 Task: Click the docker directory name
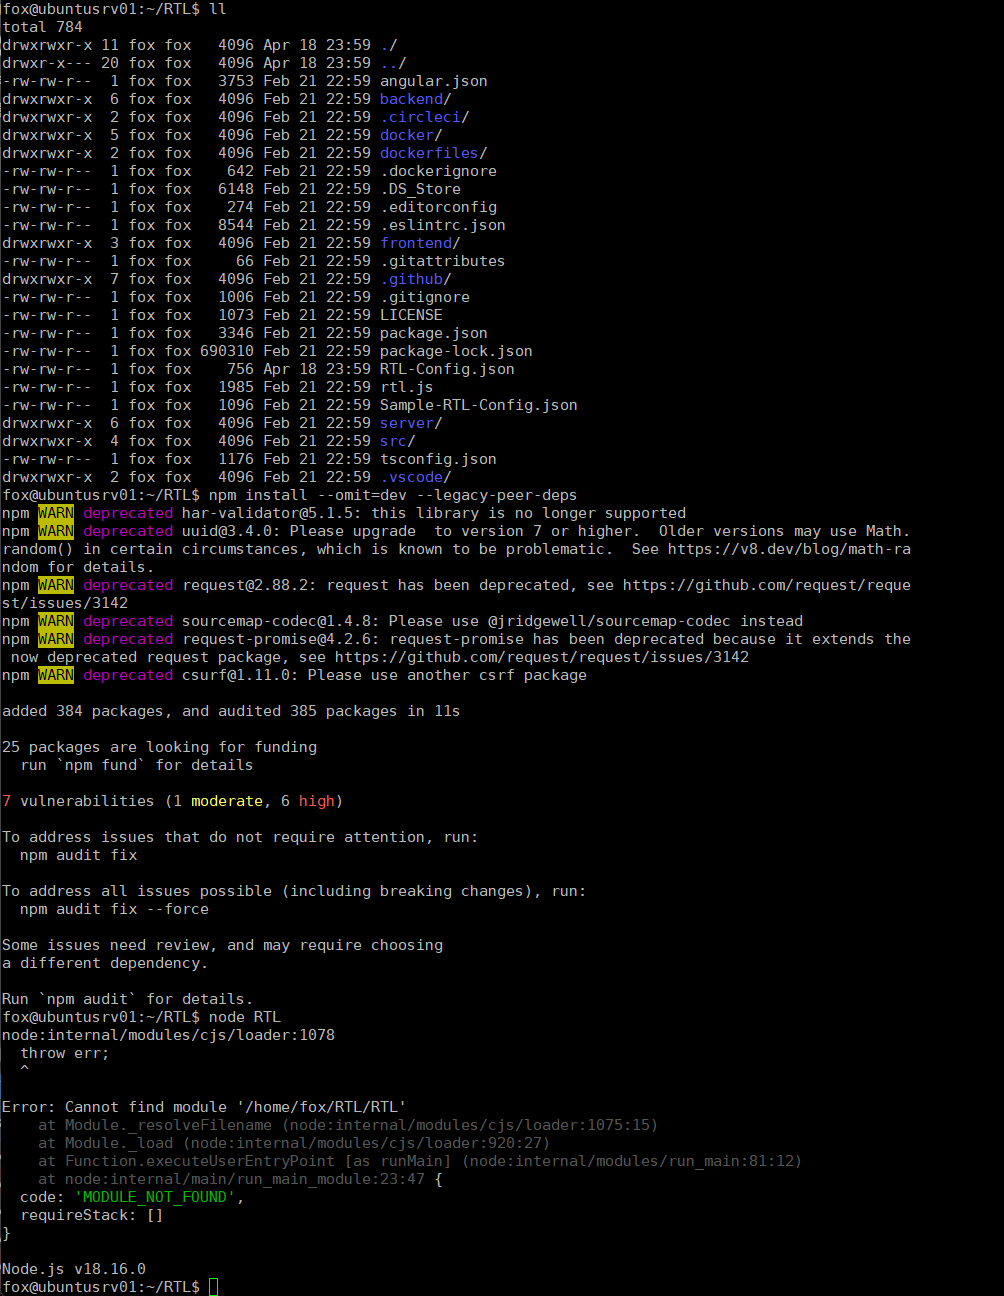405,134
